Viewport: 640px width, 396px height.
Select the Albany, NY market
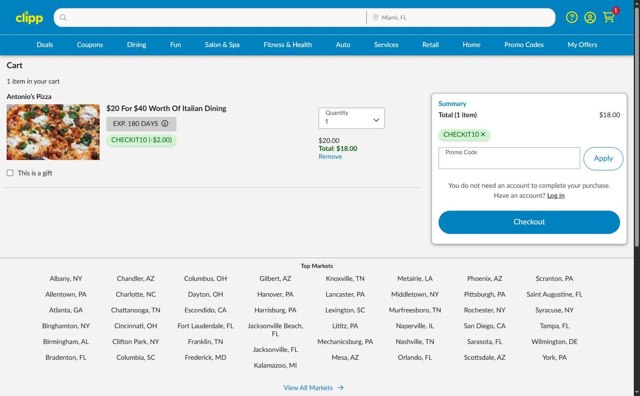coord(66,279)
